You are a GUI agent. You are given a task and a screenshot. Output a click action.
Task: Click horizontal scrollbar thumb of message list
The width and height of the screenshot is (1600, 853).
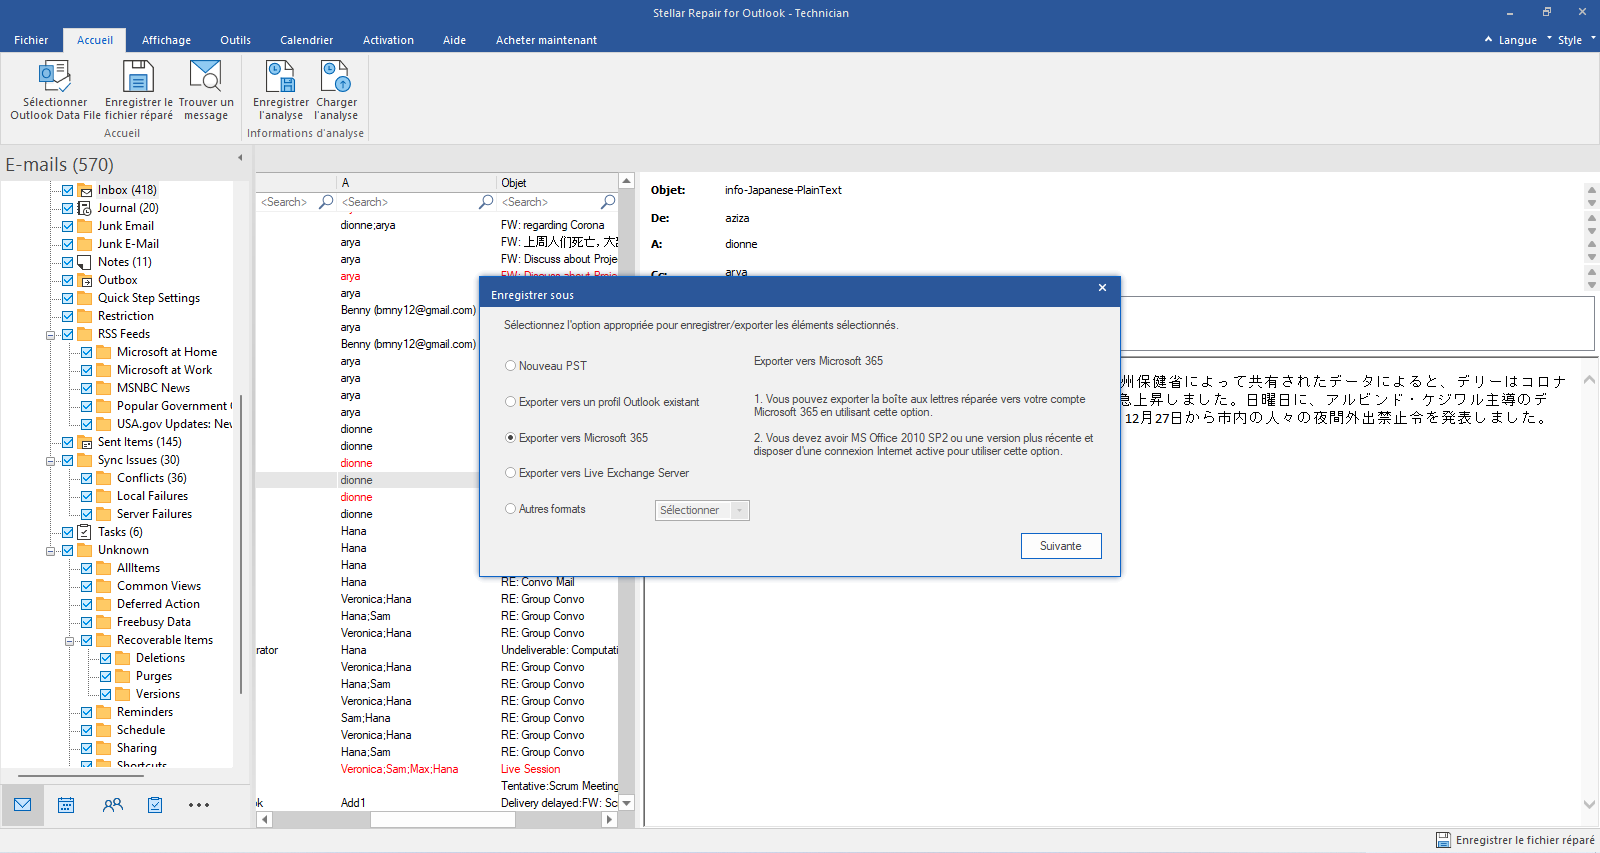click(443, 819)
